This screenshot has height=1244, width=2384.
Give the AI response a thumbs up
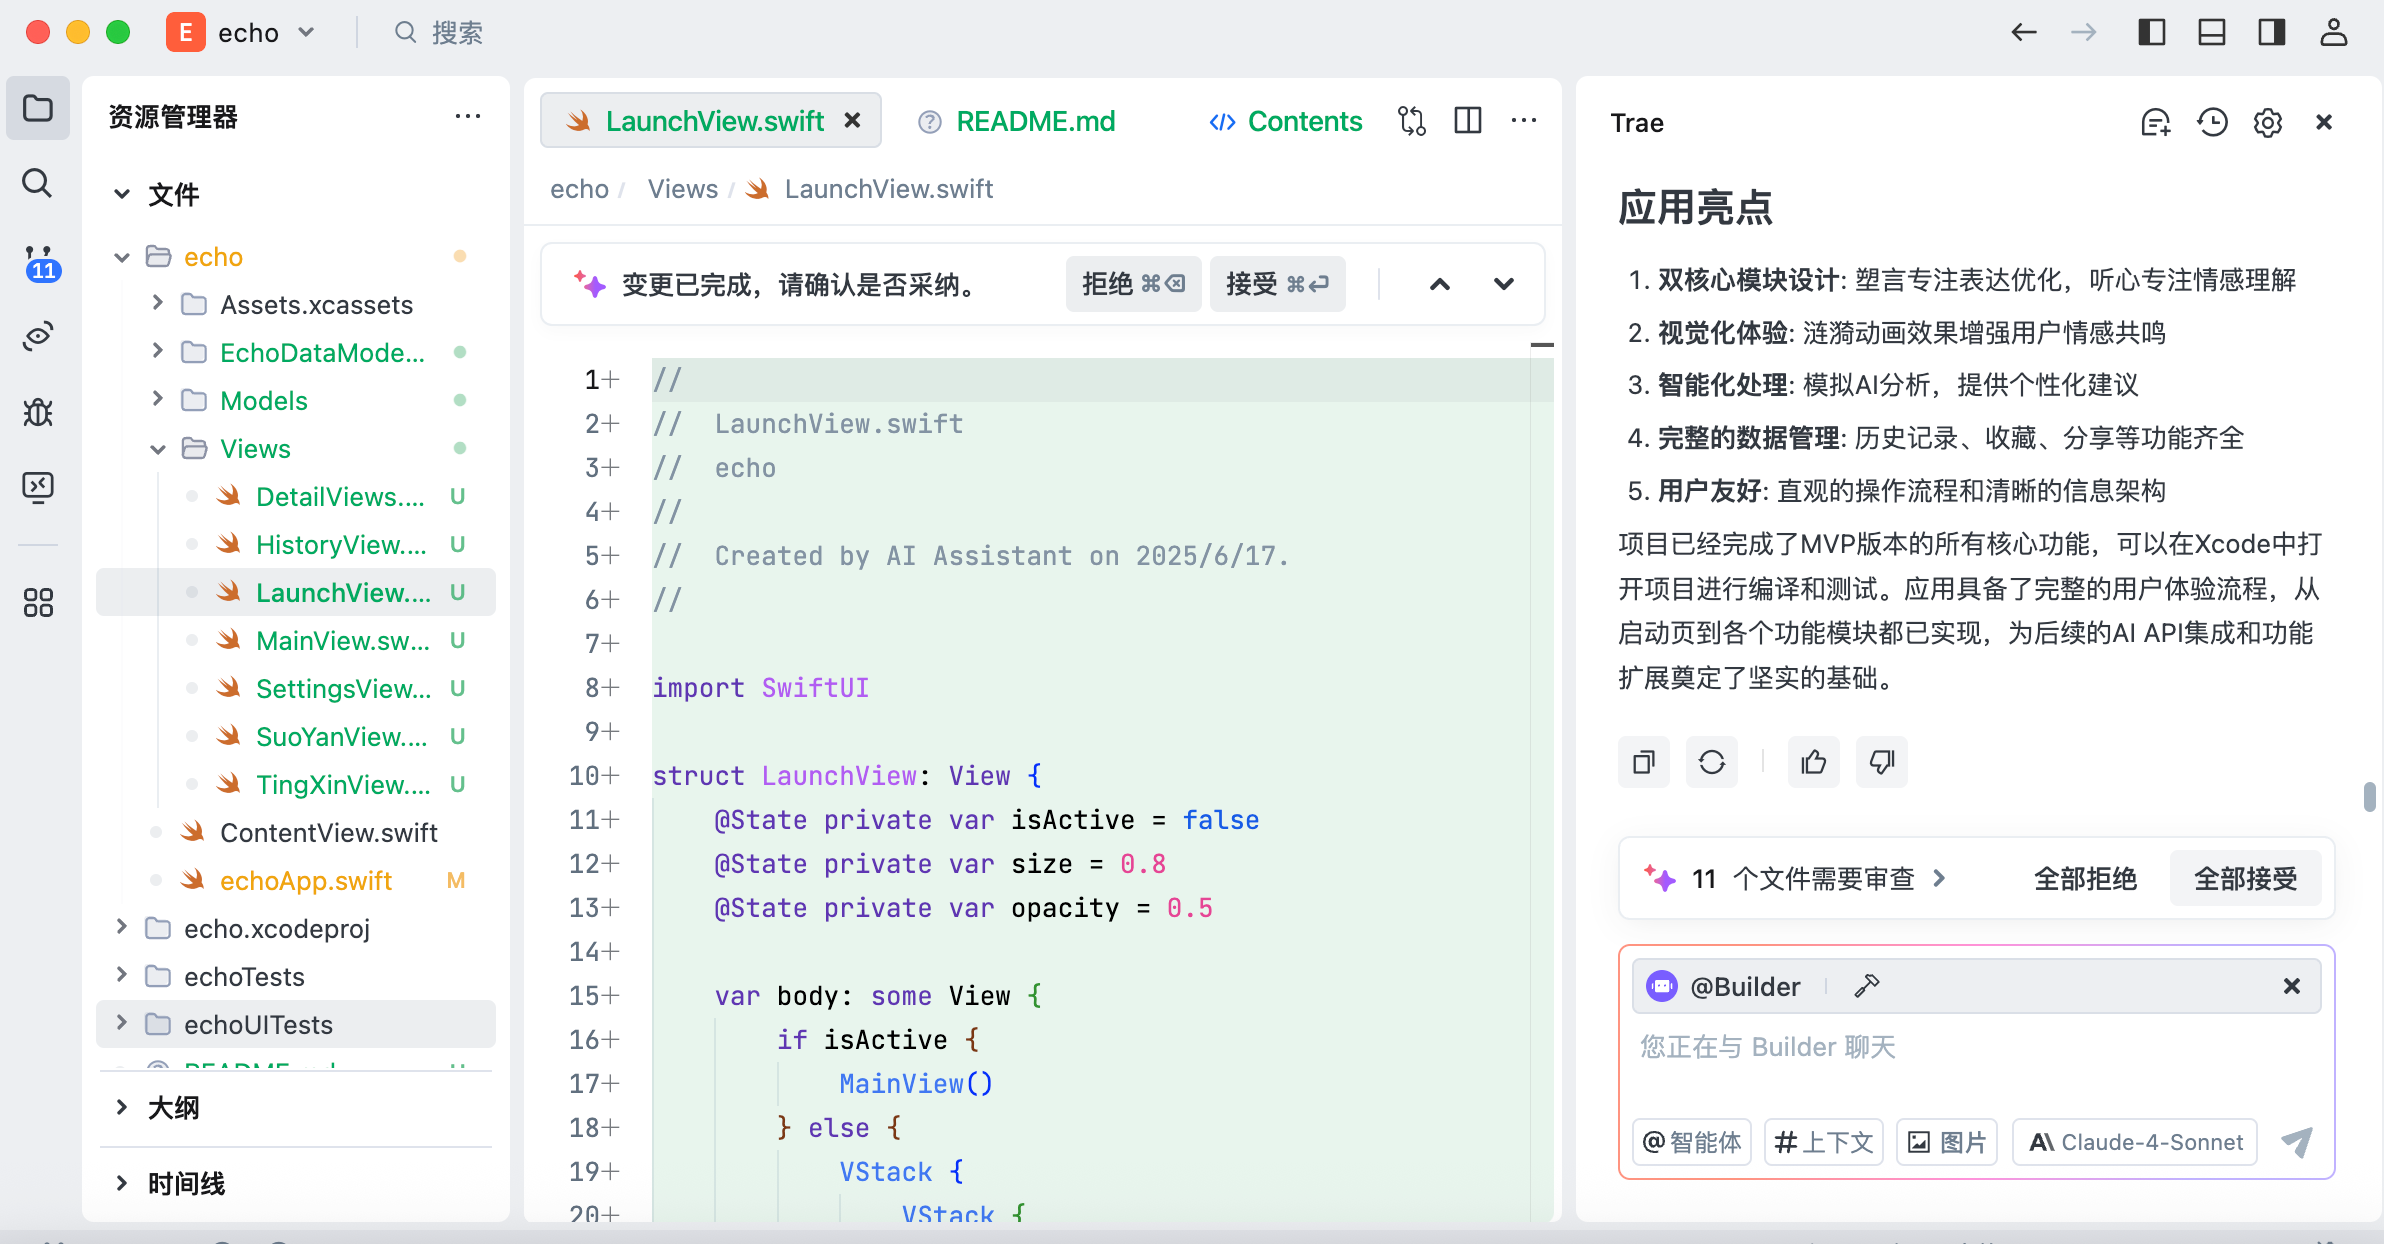click(x=1813, y=762)
